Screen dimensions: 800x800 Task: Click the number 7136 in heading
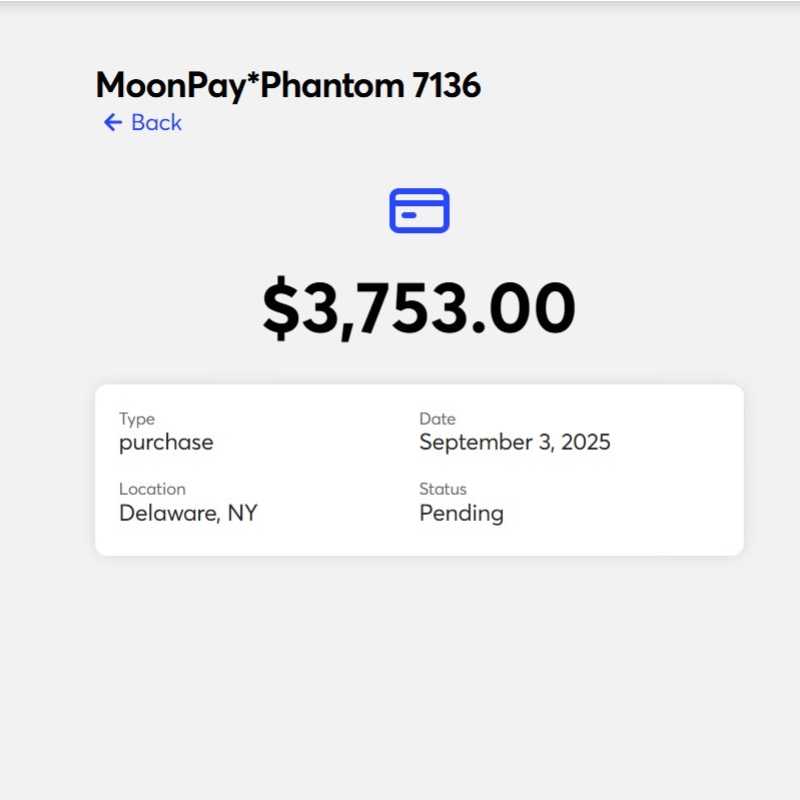(x=446, y=85)
